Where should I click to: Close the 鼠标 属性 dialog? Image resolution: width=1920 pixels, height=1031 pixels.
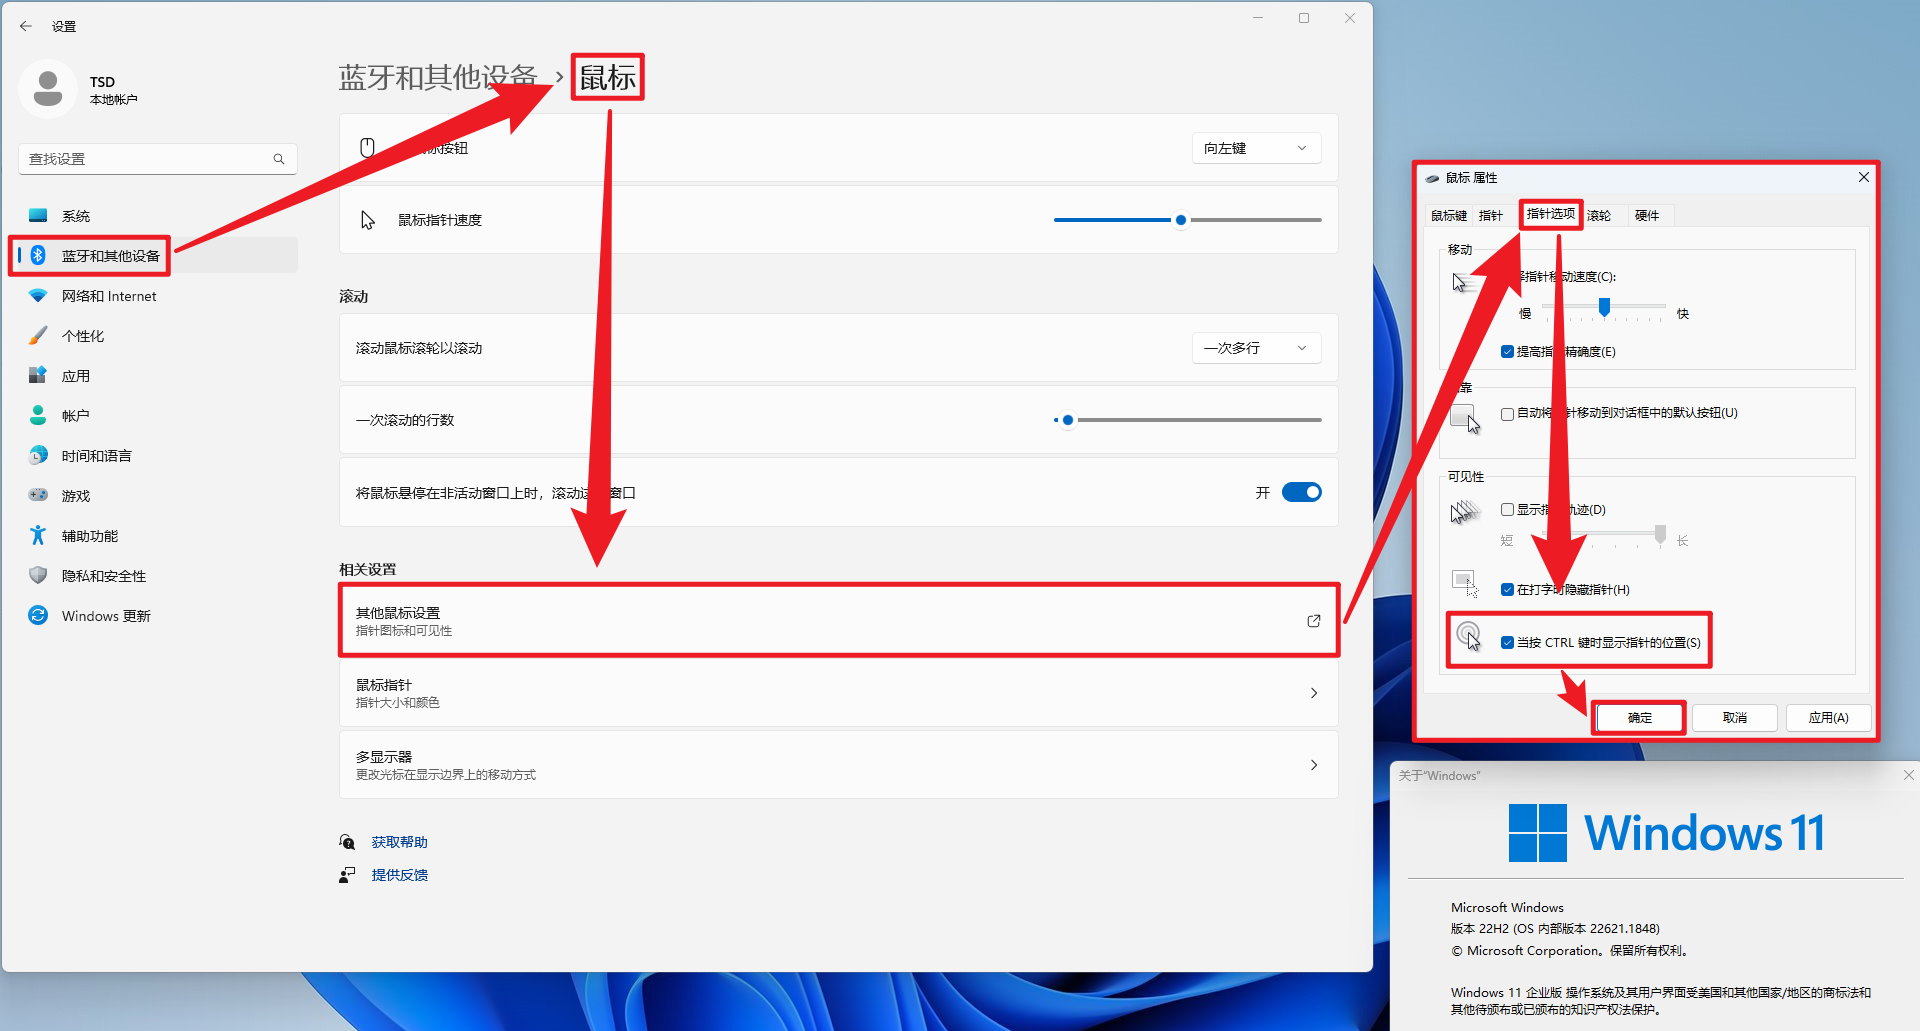(x=1864, y=177)
